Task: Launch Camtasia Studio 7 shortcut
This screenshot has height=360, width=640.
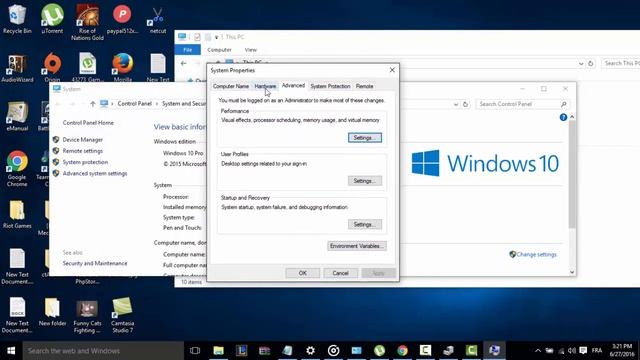Action: (122, 315)
